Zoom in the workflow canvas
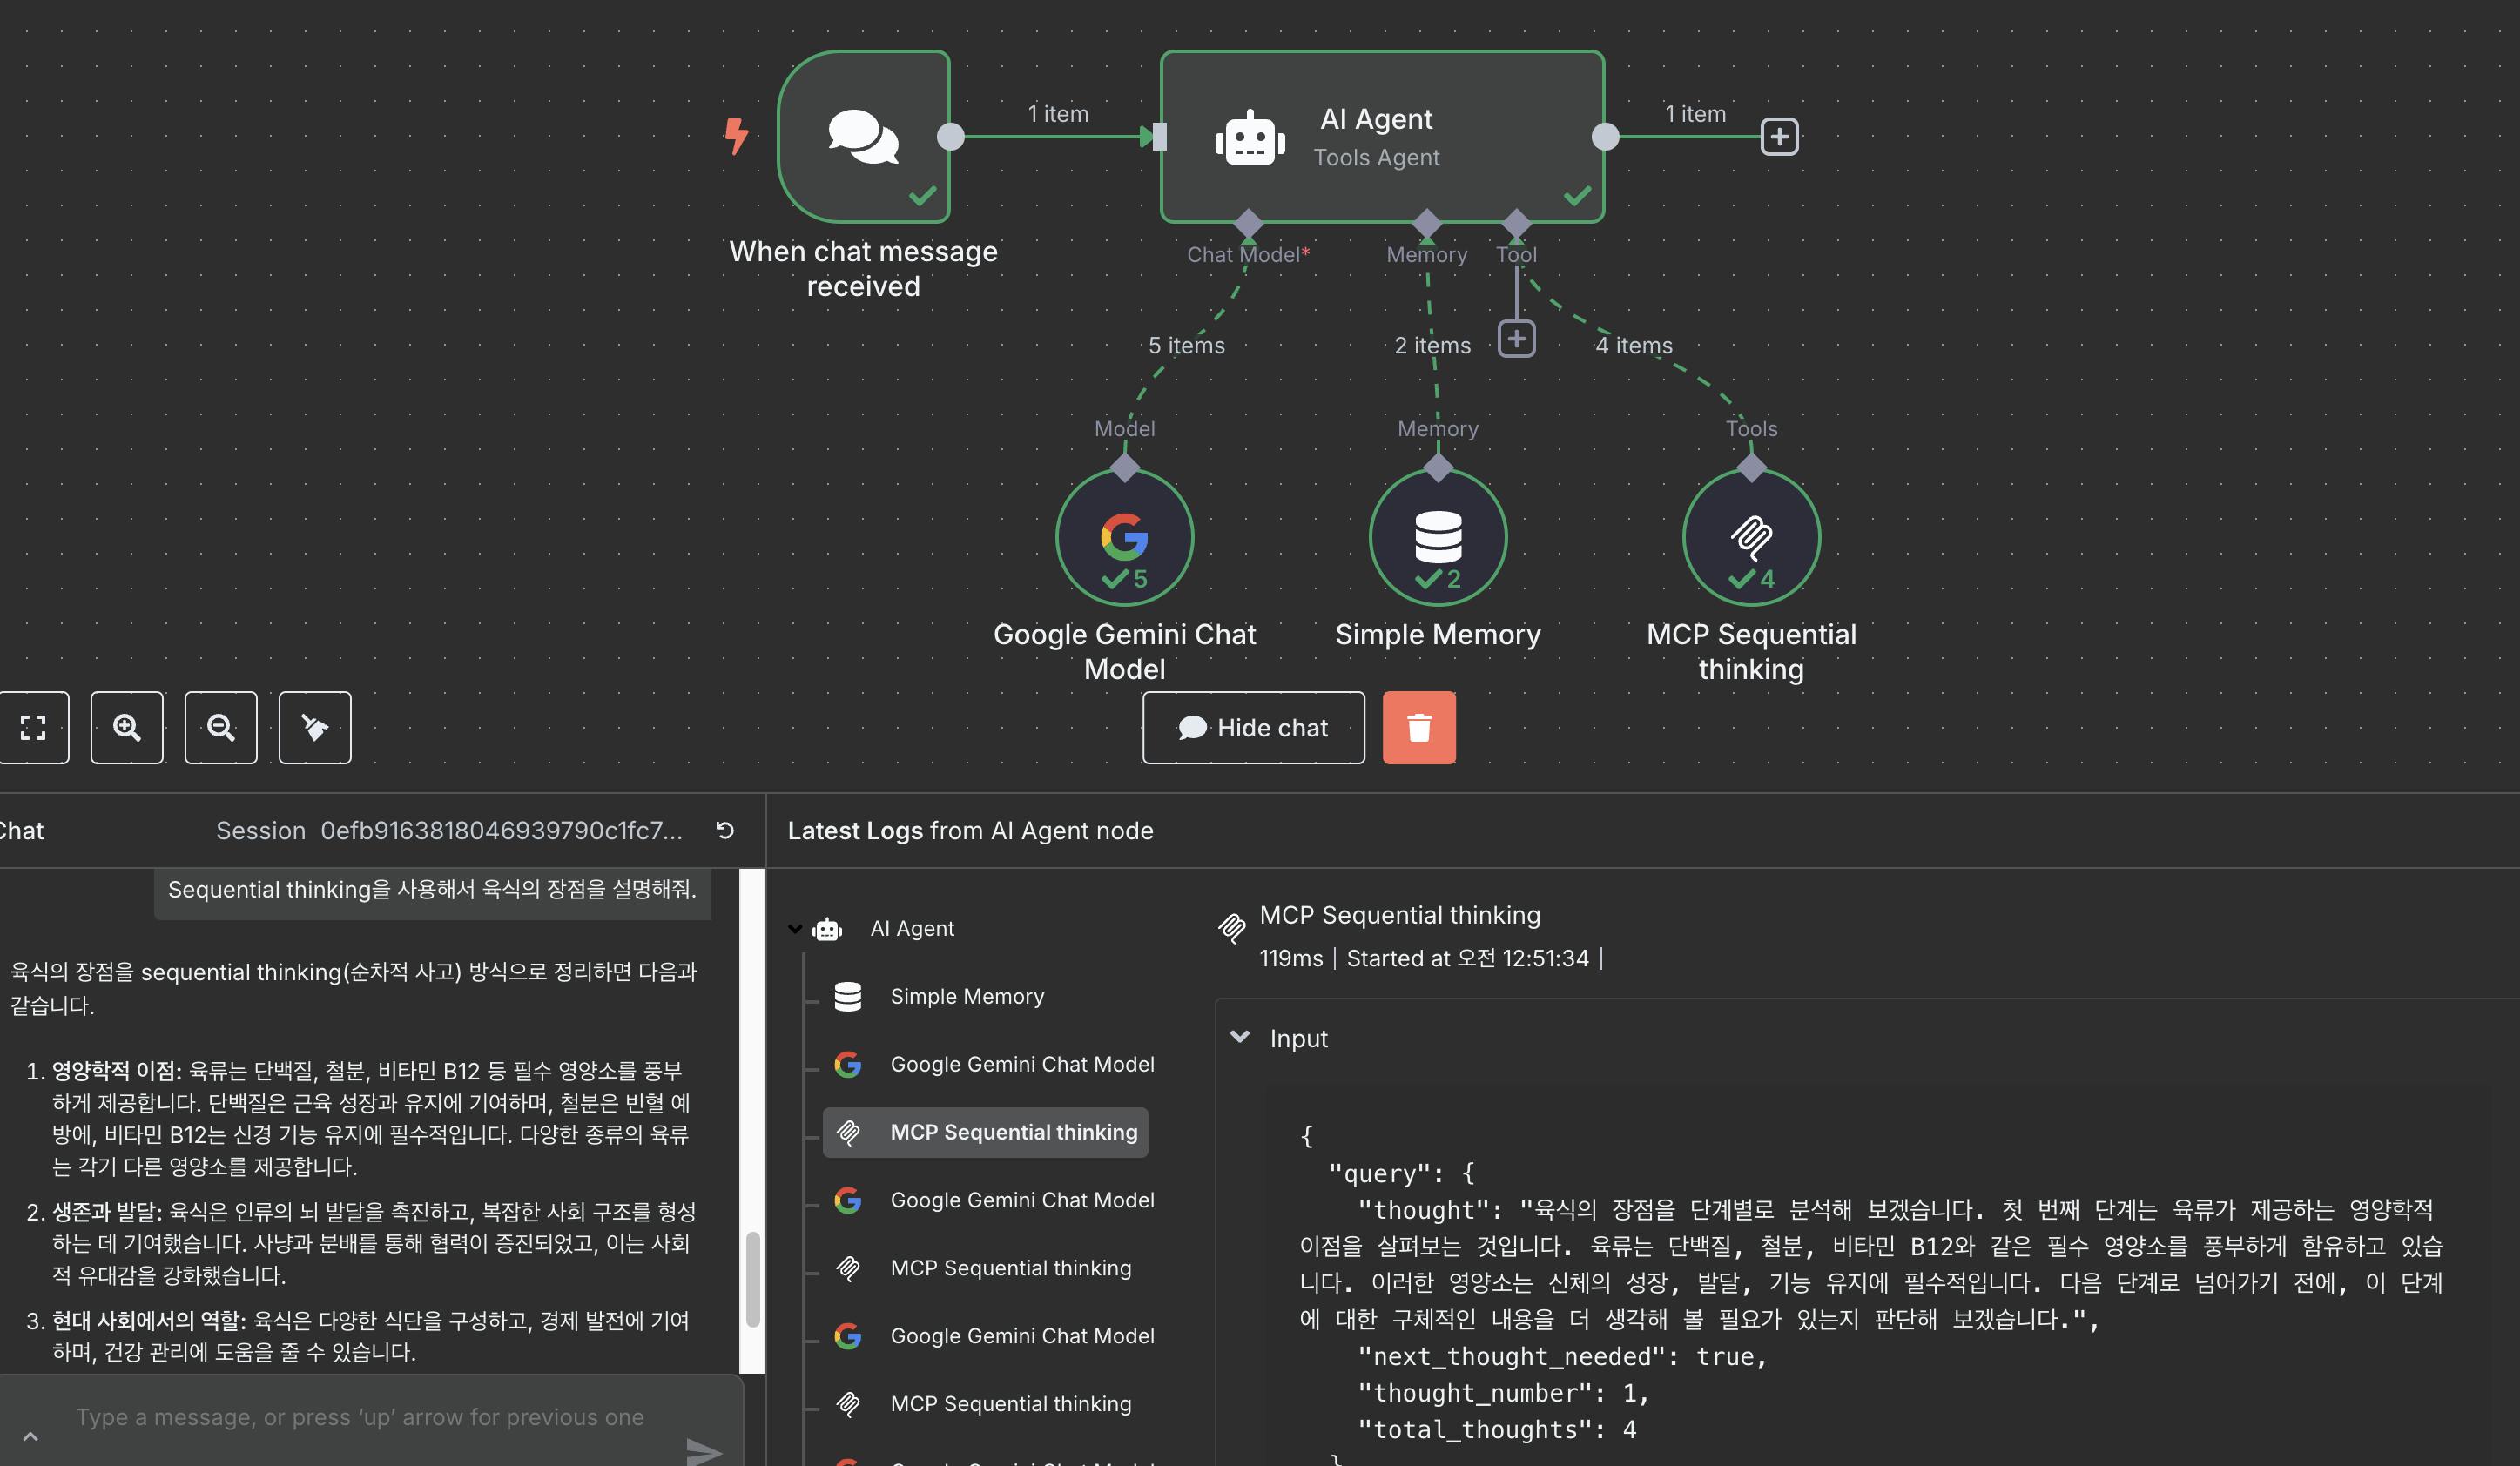This screenshot has width=2520, height=1466. [x=127, y=727]
